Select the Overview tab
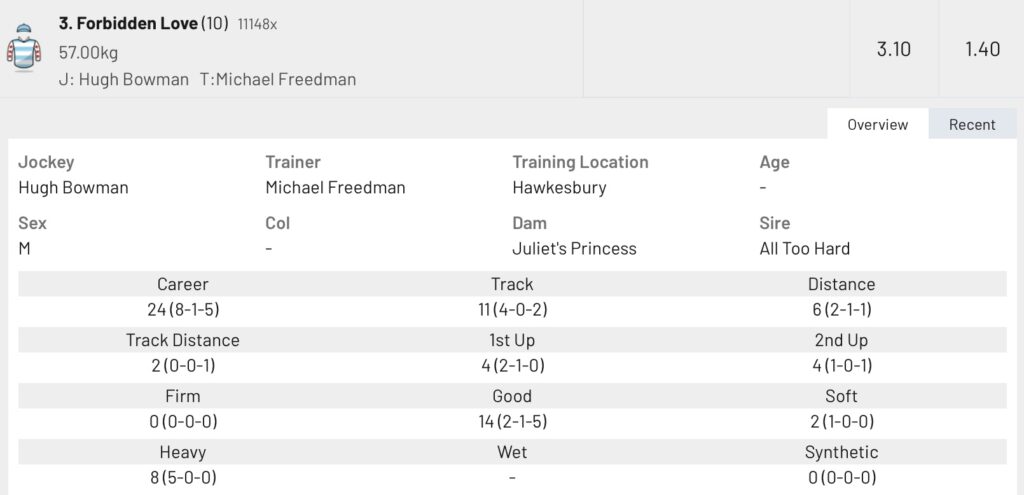Screen dimensions: 1024x495 point(877,124)
